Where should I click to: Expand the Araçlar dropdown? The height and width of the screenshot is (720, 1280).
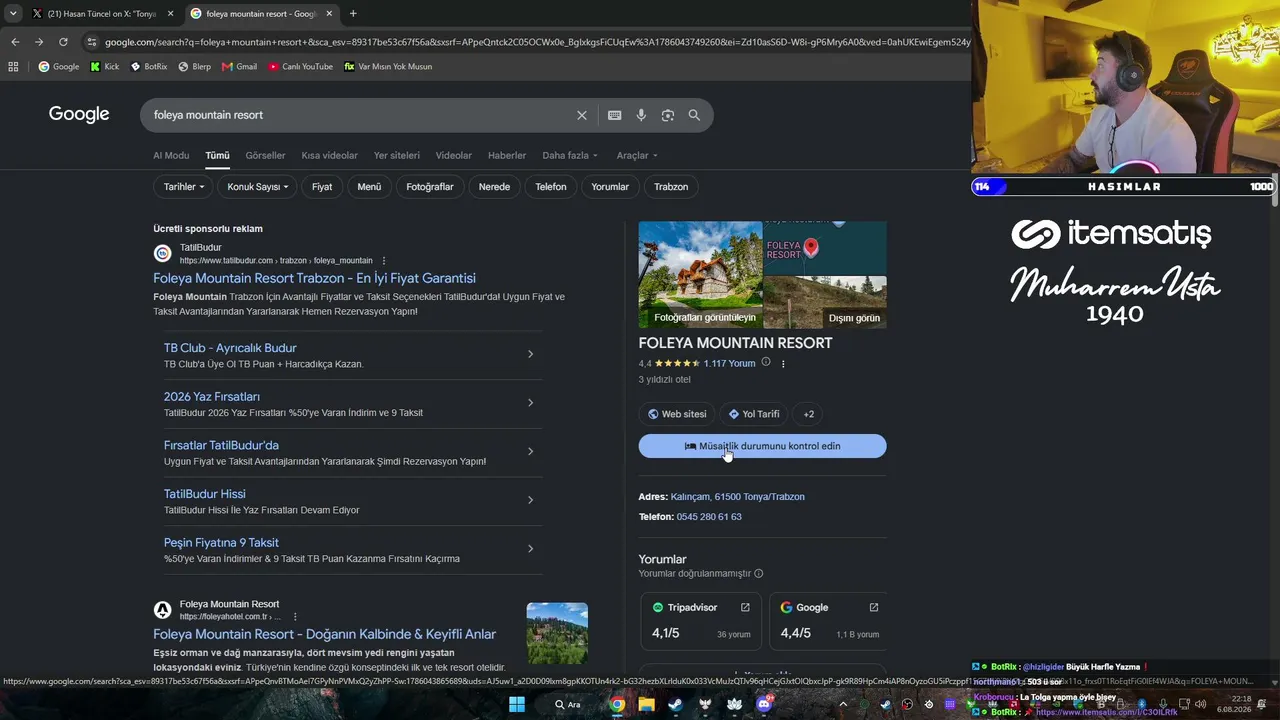(637, 156)
